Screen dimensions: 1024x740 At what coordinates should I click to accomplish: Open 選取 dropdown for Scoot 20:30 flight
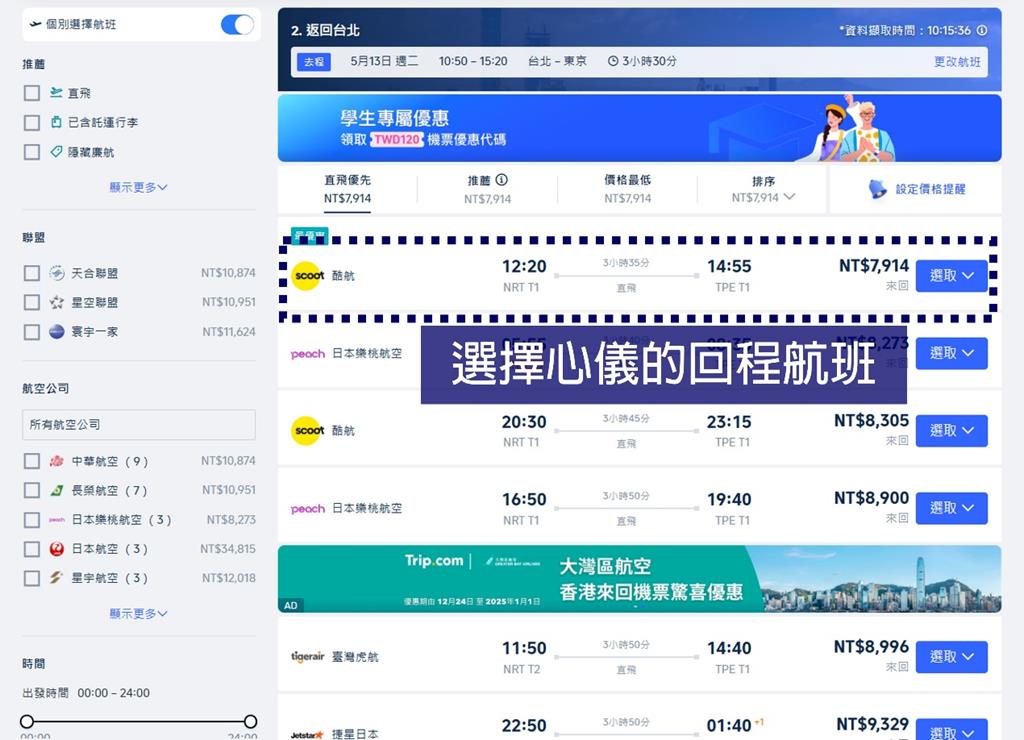[952, 430]
